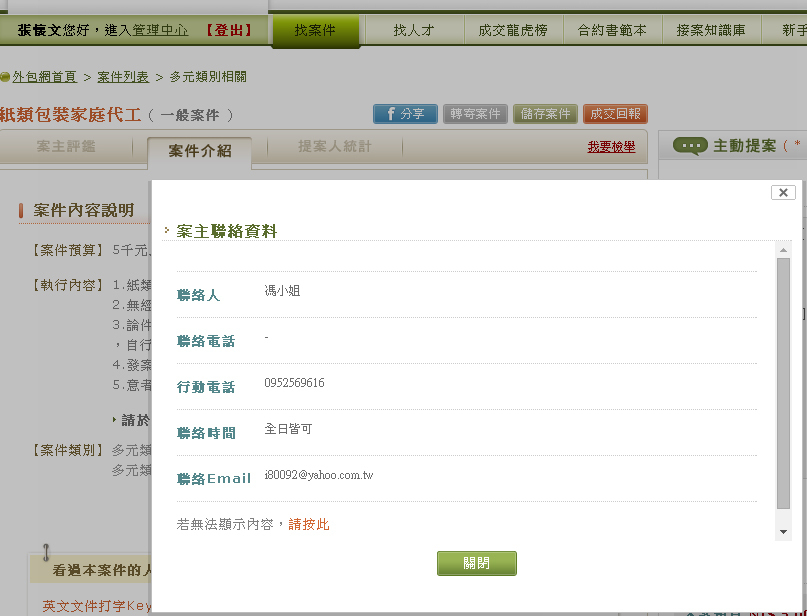The width and height of the screenshot is (807, 616).
Task: Click the 案主聯絡資料 dialog heading
Action: [226, 231]
